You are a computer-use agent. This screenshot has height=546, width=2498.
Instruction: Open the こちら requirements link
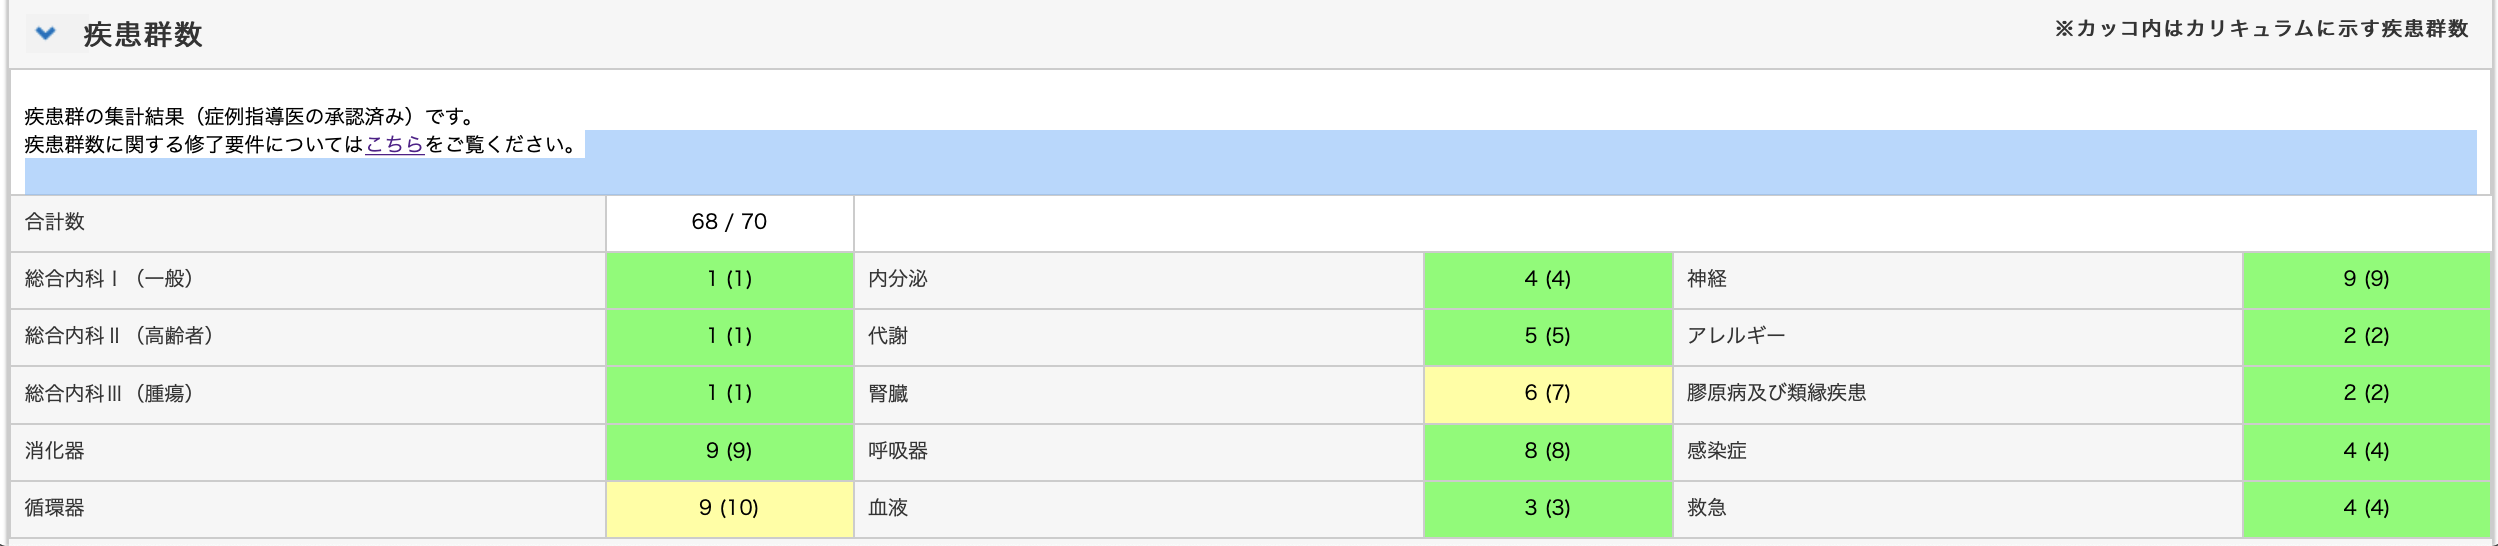394,145
